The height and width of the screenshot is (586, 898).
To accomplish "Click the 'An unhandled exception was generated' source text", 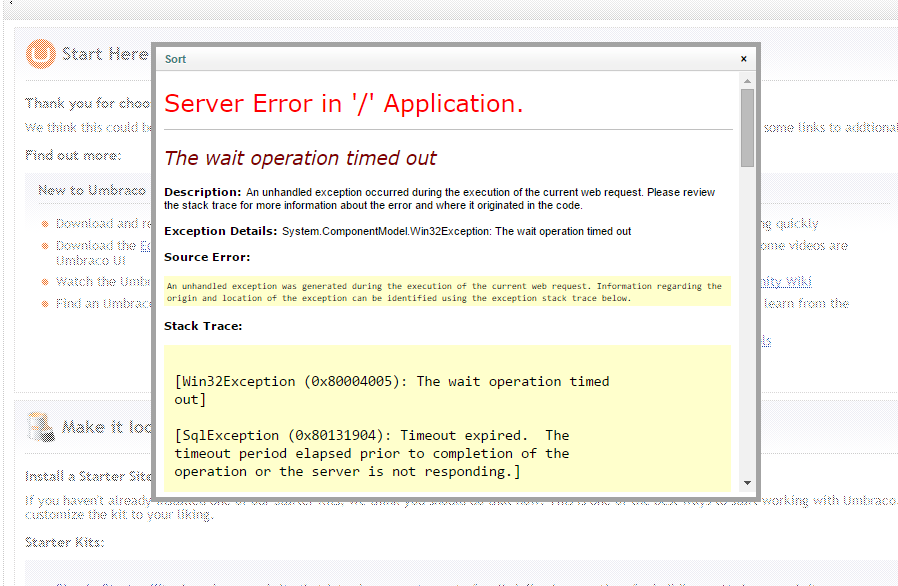I will 444,292.
